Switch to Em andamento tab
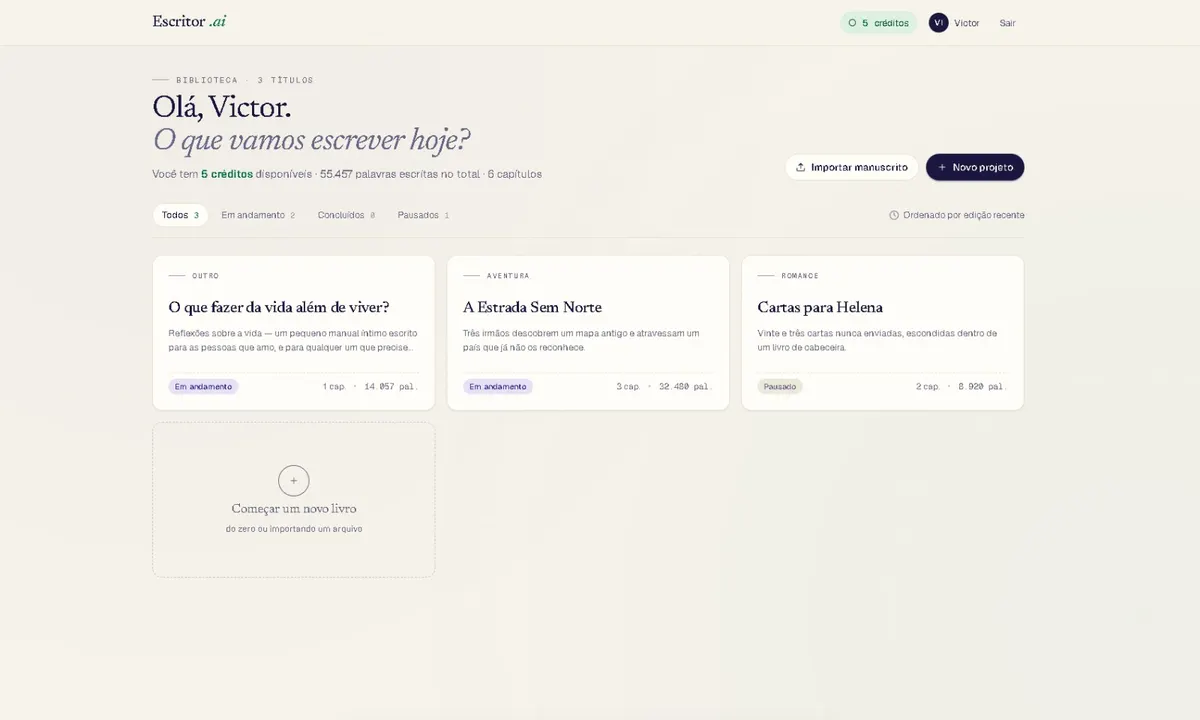Image resolution: width=1200 pixels, height=720 pixels. pos(258,215)
